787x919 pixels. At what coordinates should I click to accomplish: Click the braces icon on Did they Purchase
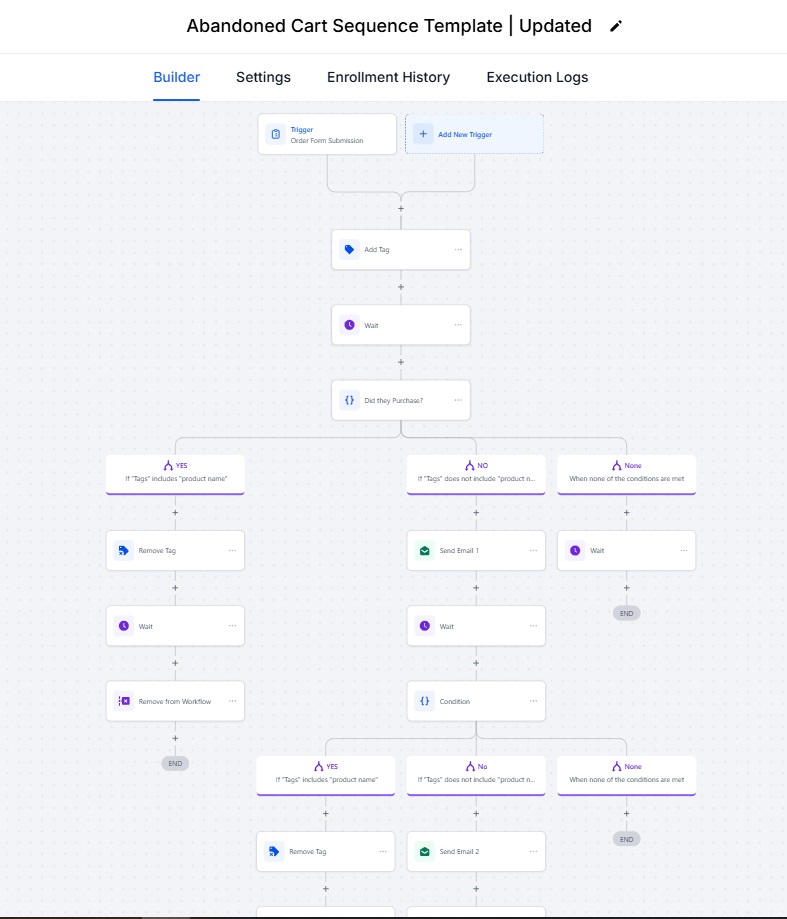pyautogui.click(x=349, y=400)
